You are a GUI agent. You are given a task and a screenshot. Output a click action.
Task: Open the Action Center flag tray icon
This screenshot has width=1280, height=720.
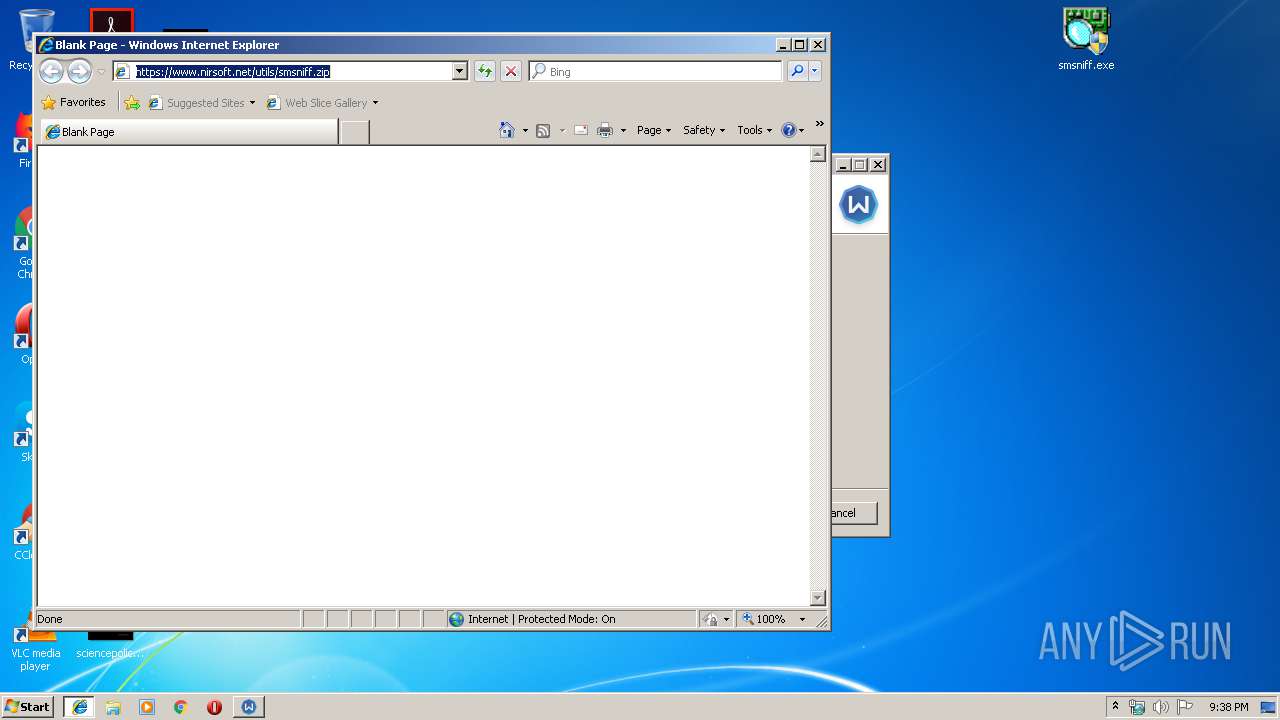(1185, 706)
